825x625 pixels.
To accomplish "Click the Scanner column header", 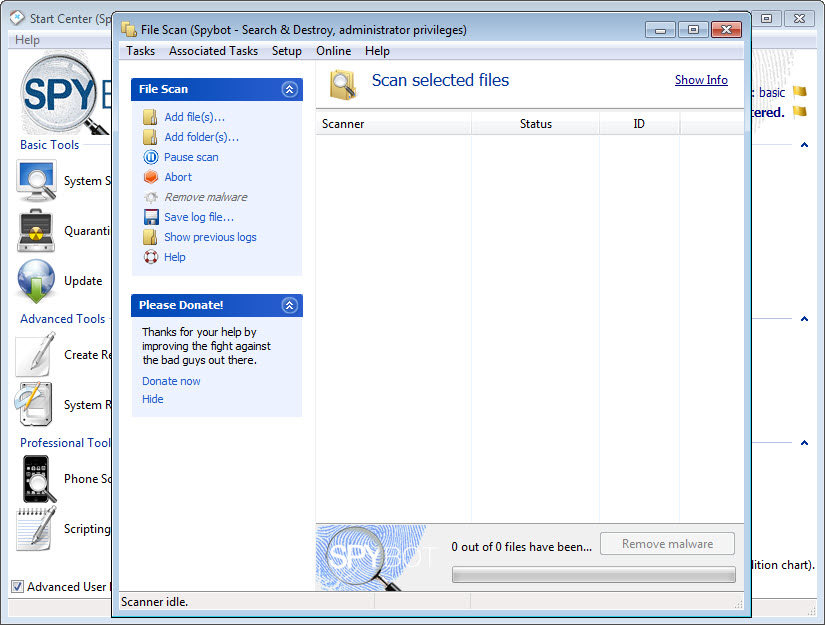I will pos(394,124).
